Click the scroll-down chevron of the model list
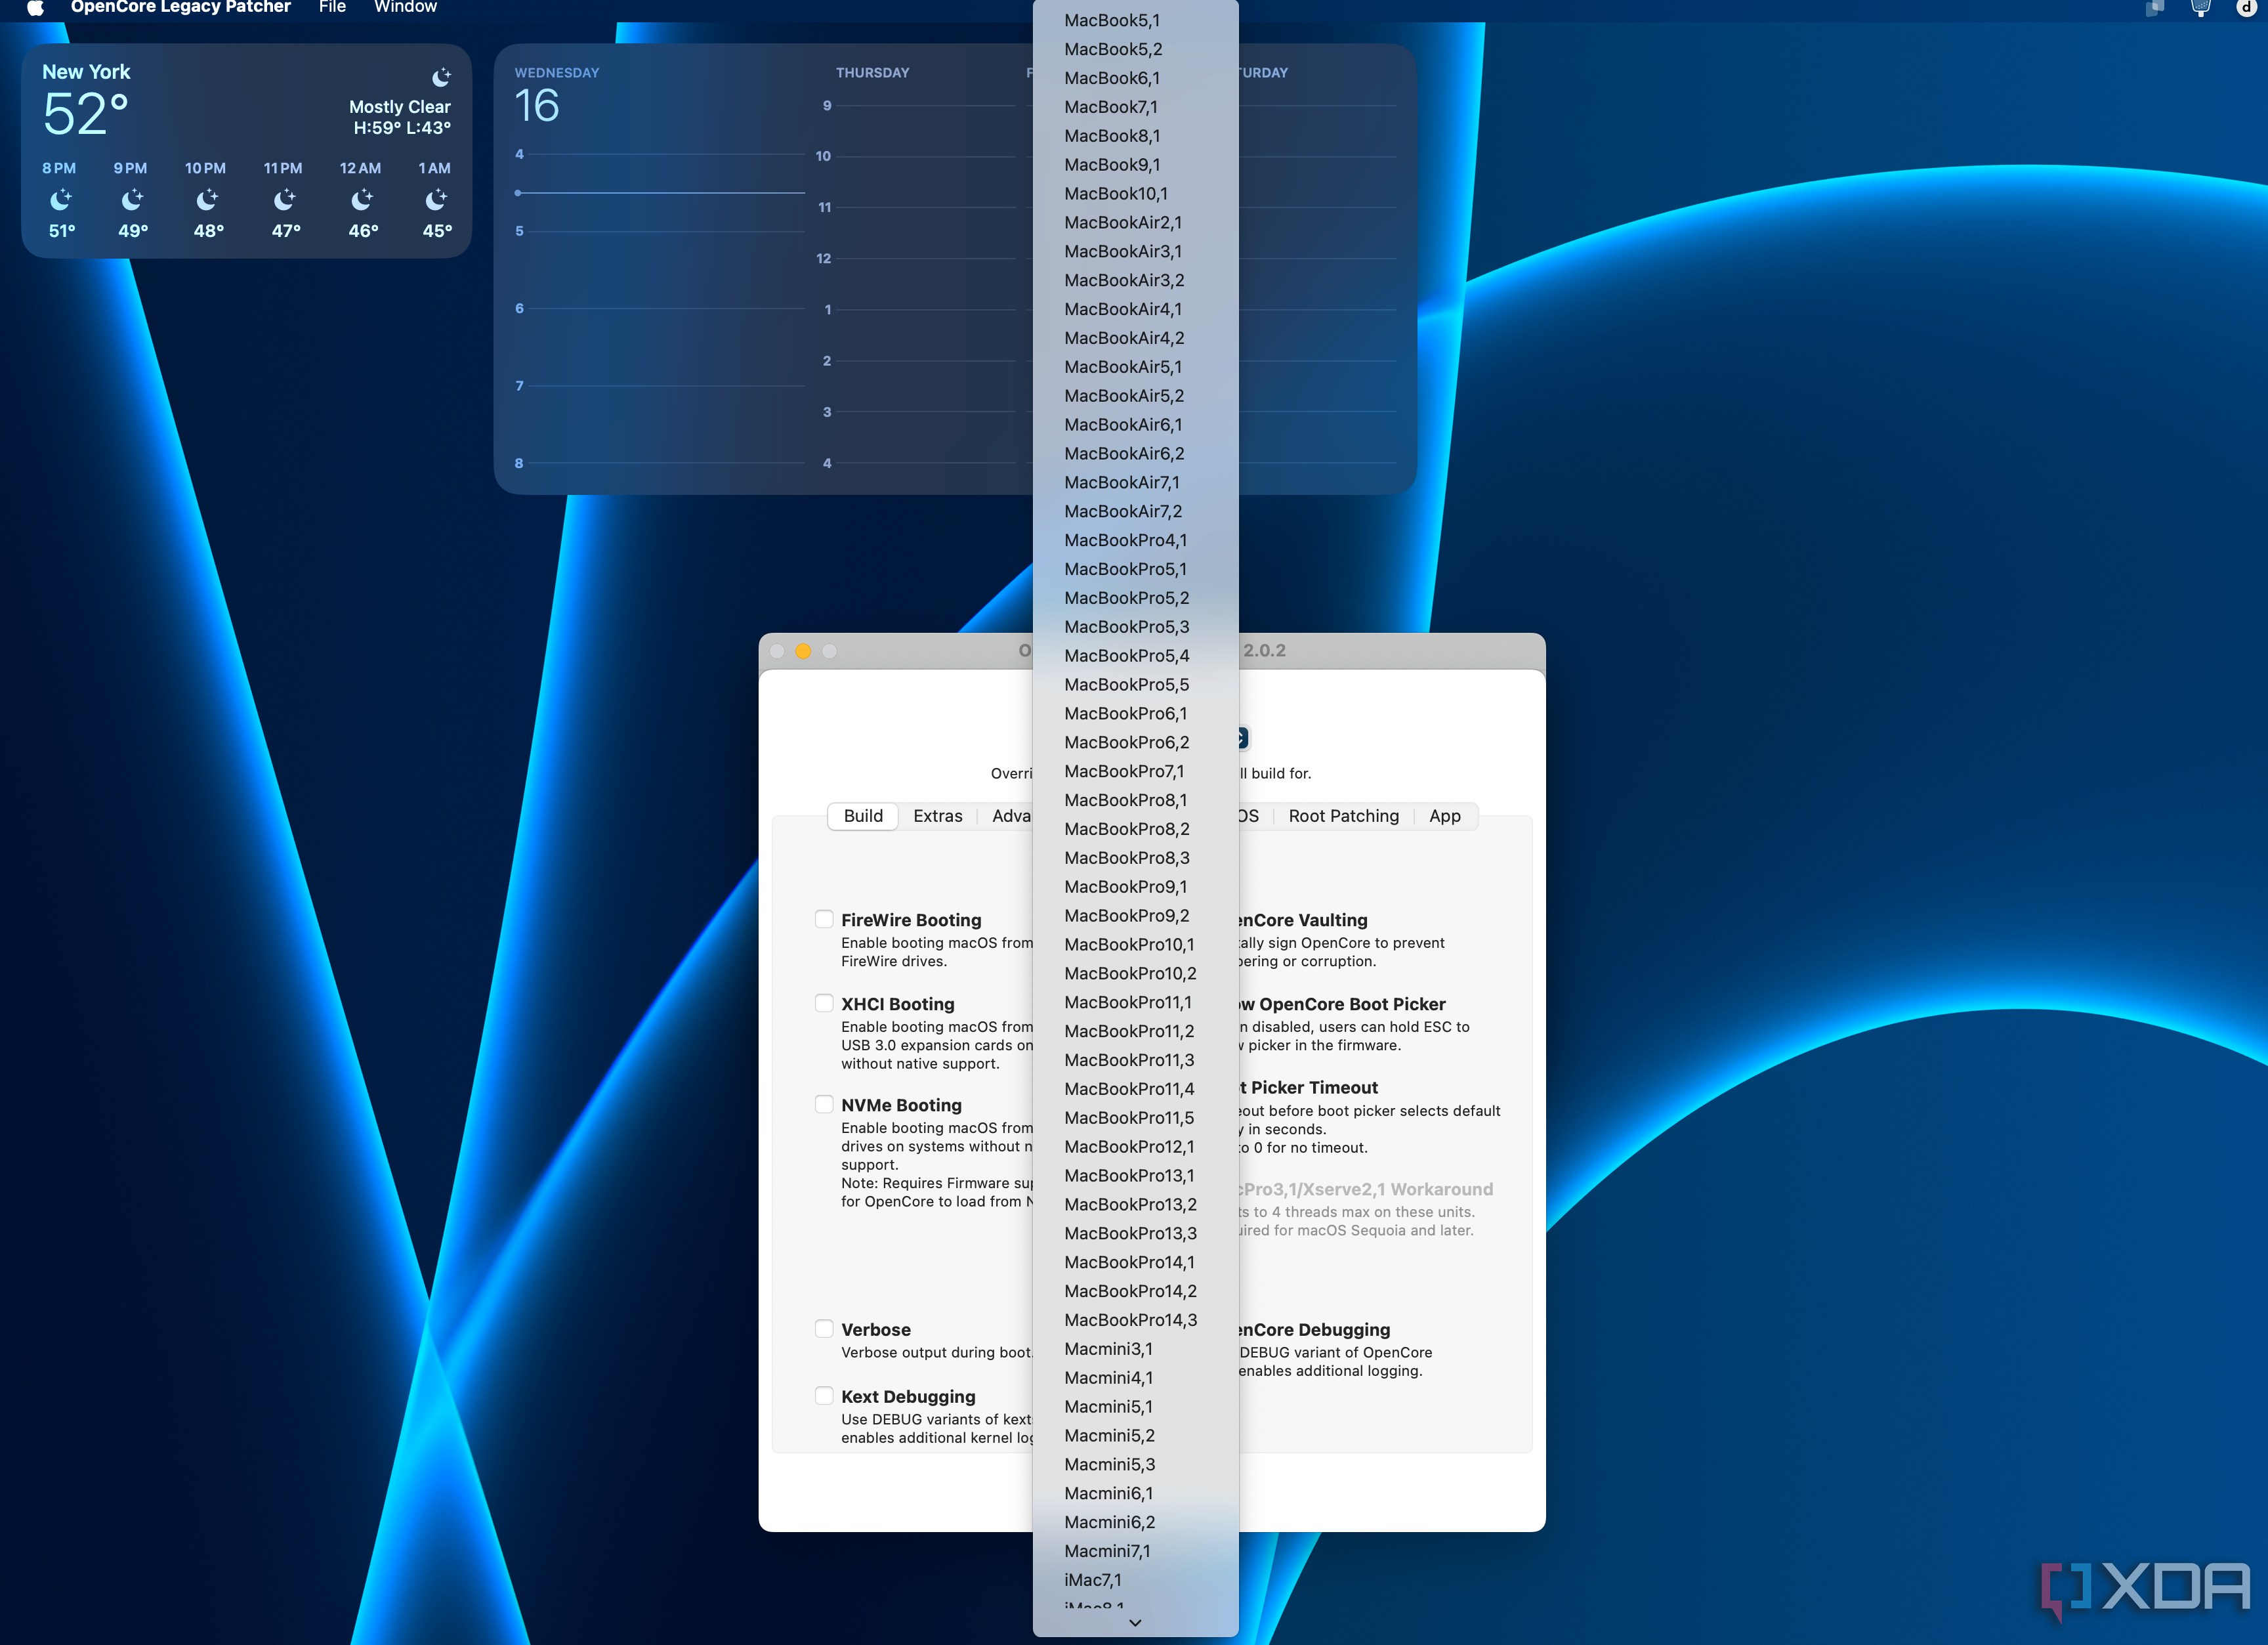This screenshot has height=1645, width=2268. pos(1135,1623)
